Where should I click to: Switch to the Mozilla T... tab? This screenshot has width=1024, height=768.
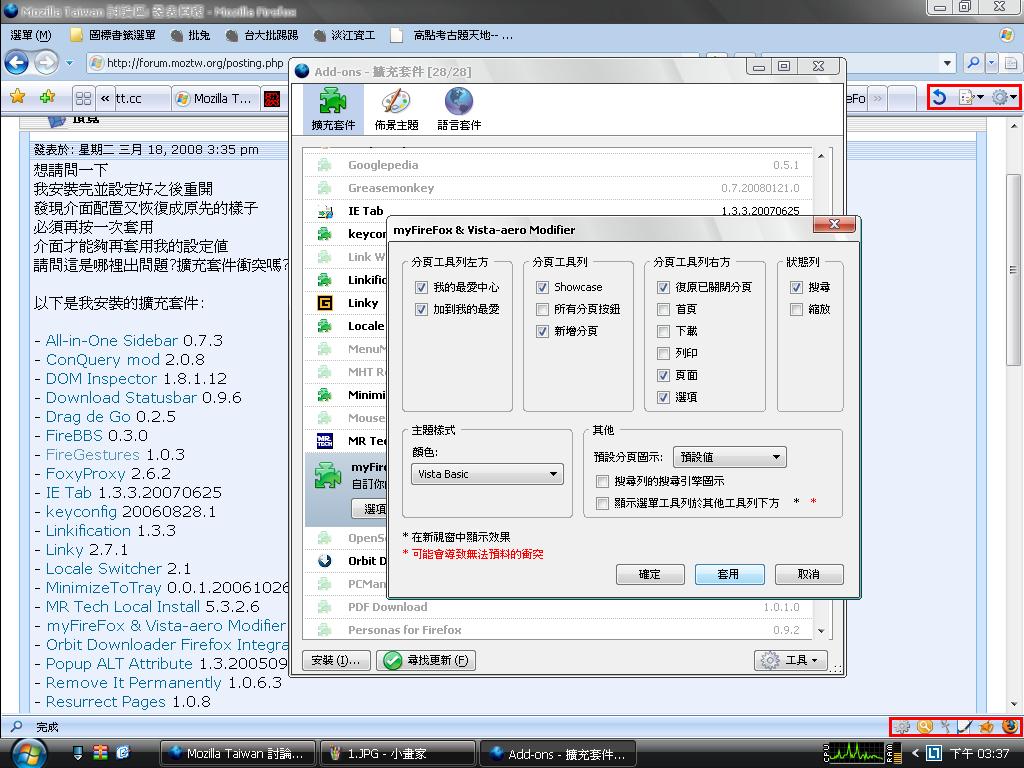215,99
